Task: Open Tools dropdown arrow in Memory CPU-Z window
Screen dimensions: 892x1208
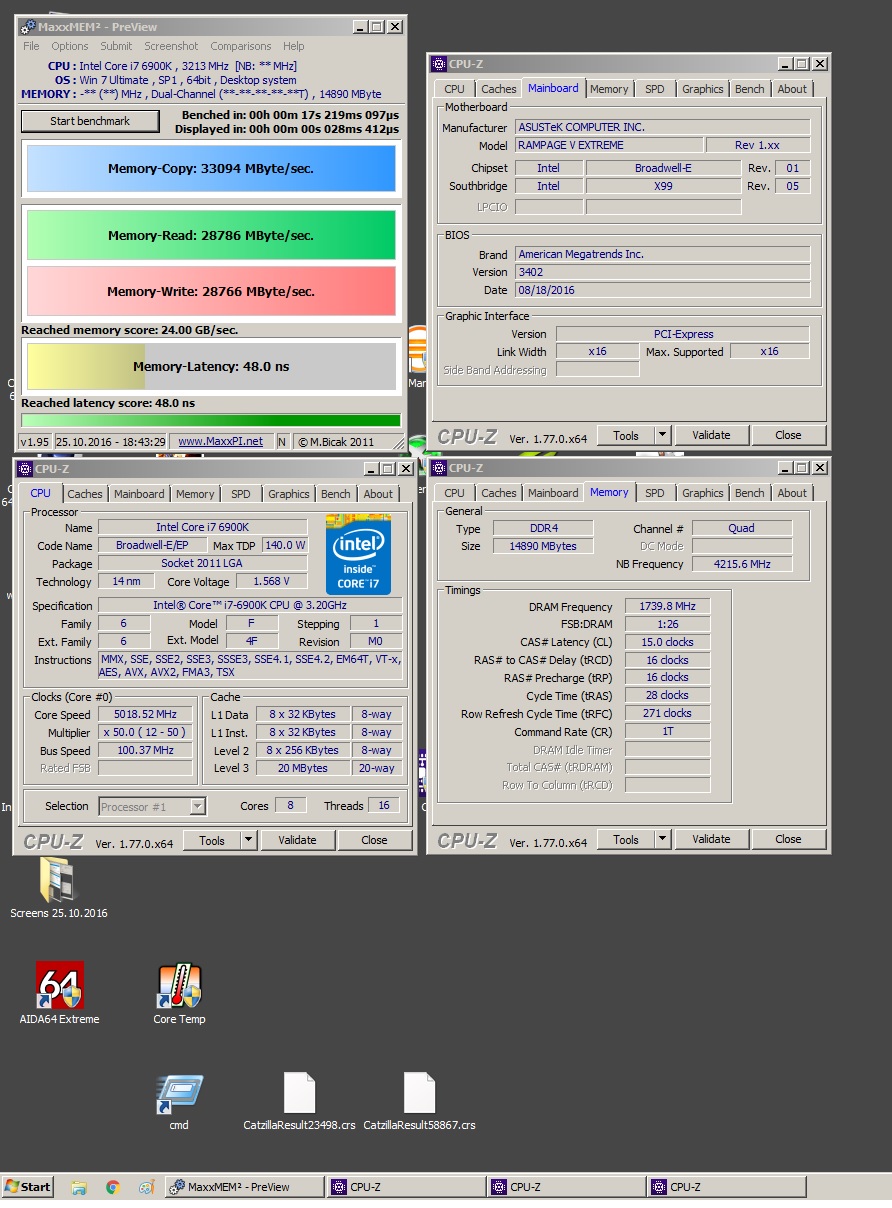Action: (662, 839)
